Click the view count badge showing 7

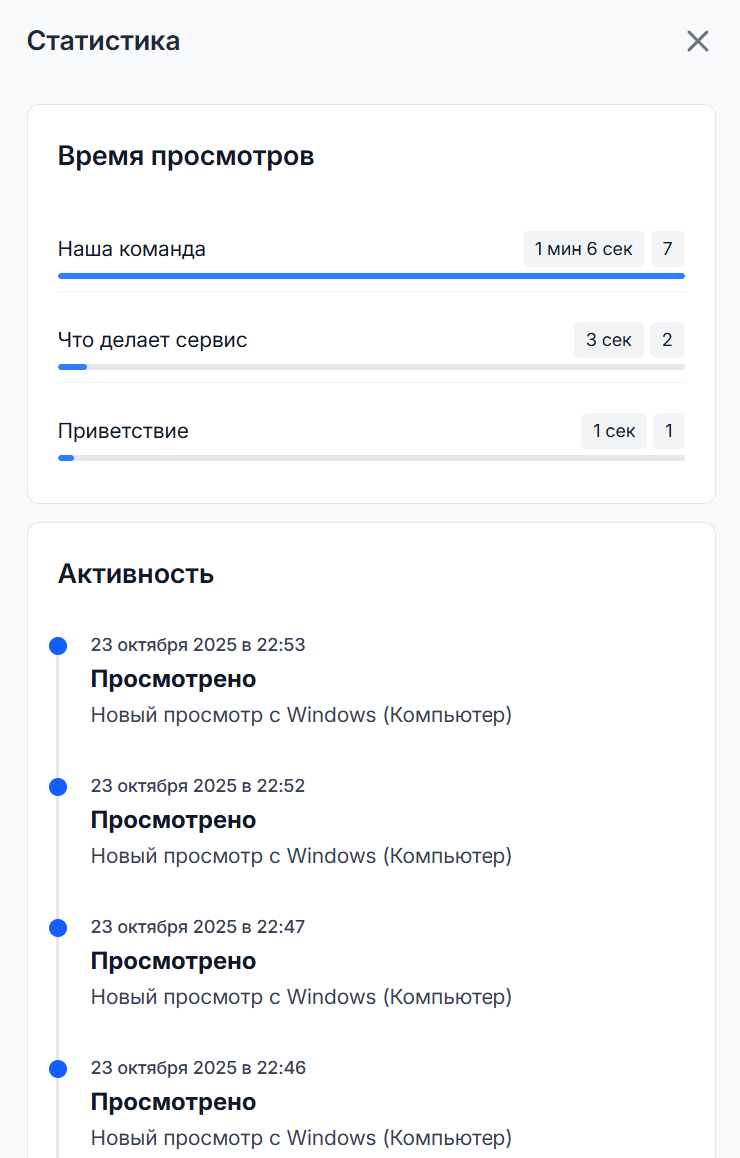[667, 249]
